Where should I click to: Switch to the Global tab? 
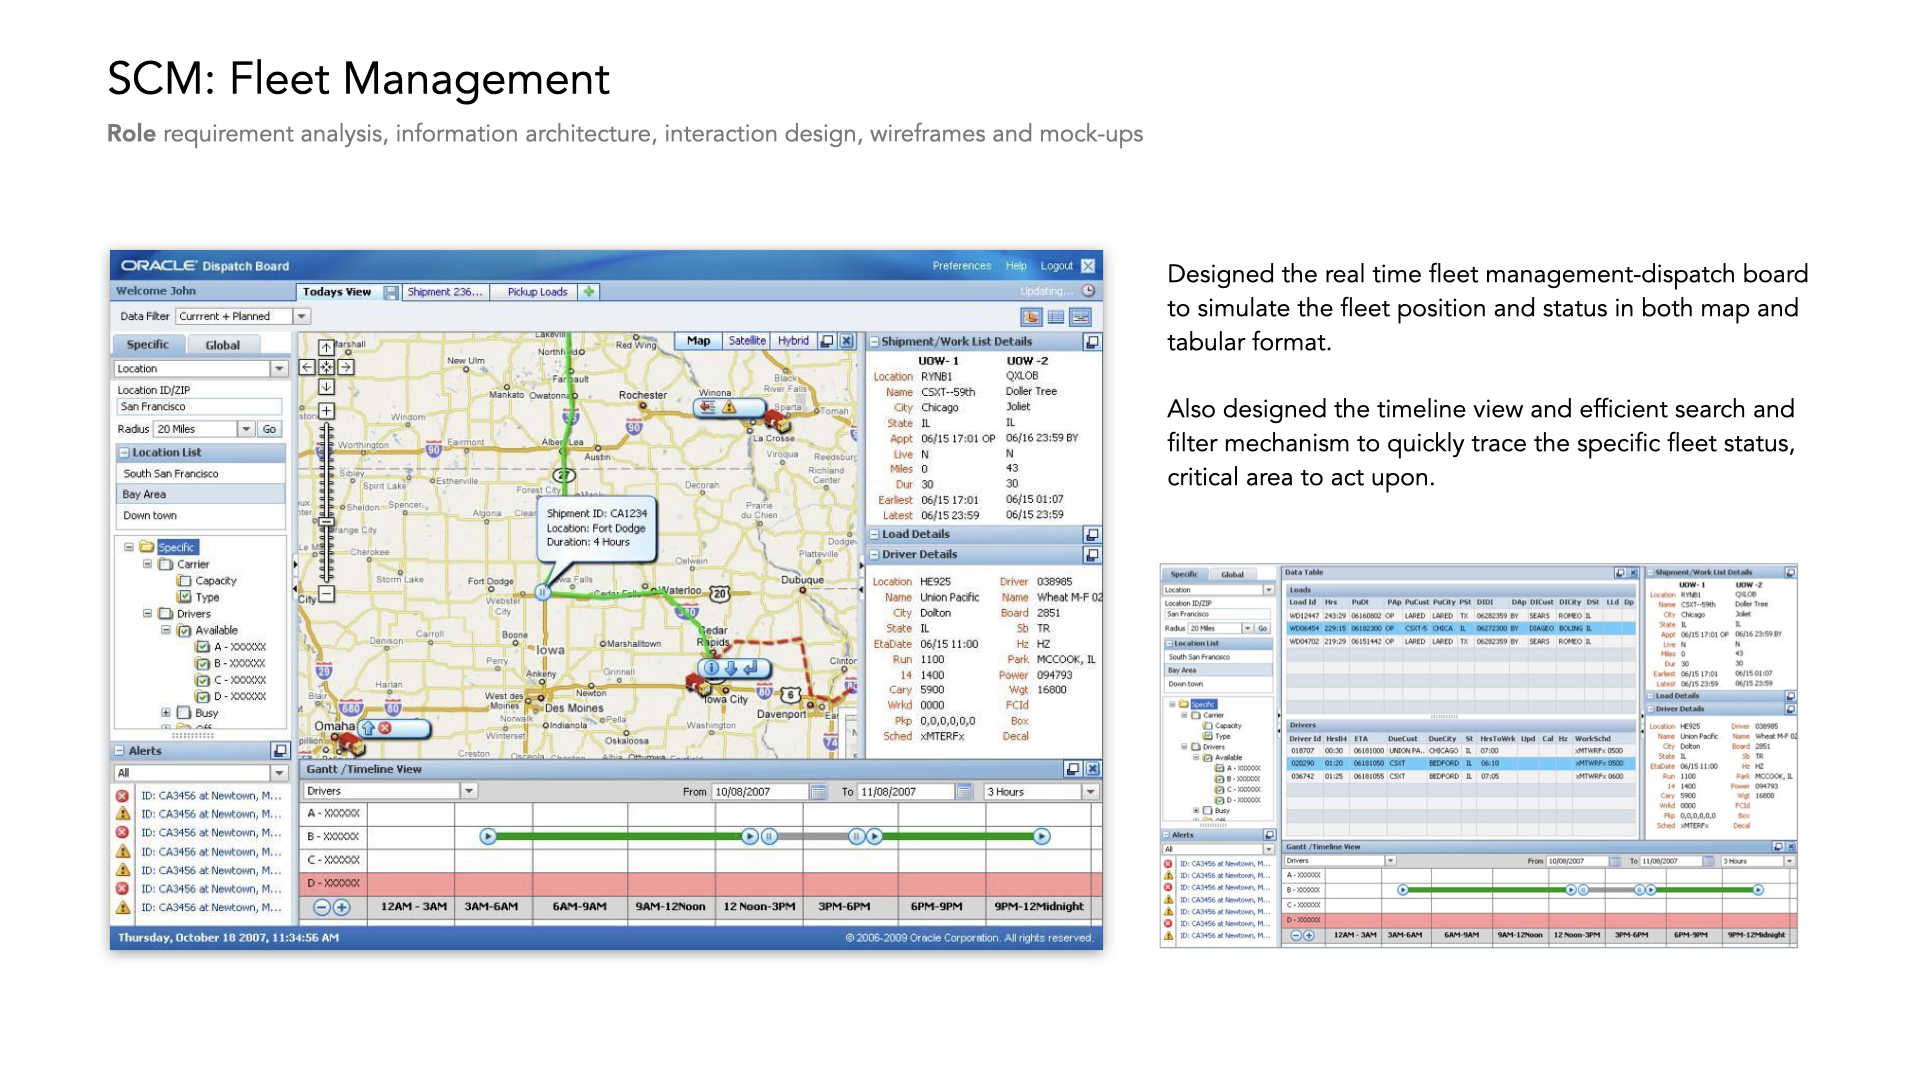[222, 345]
